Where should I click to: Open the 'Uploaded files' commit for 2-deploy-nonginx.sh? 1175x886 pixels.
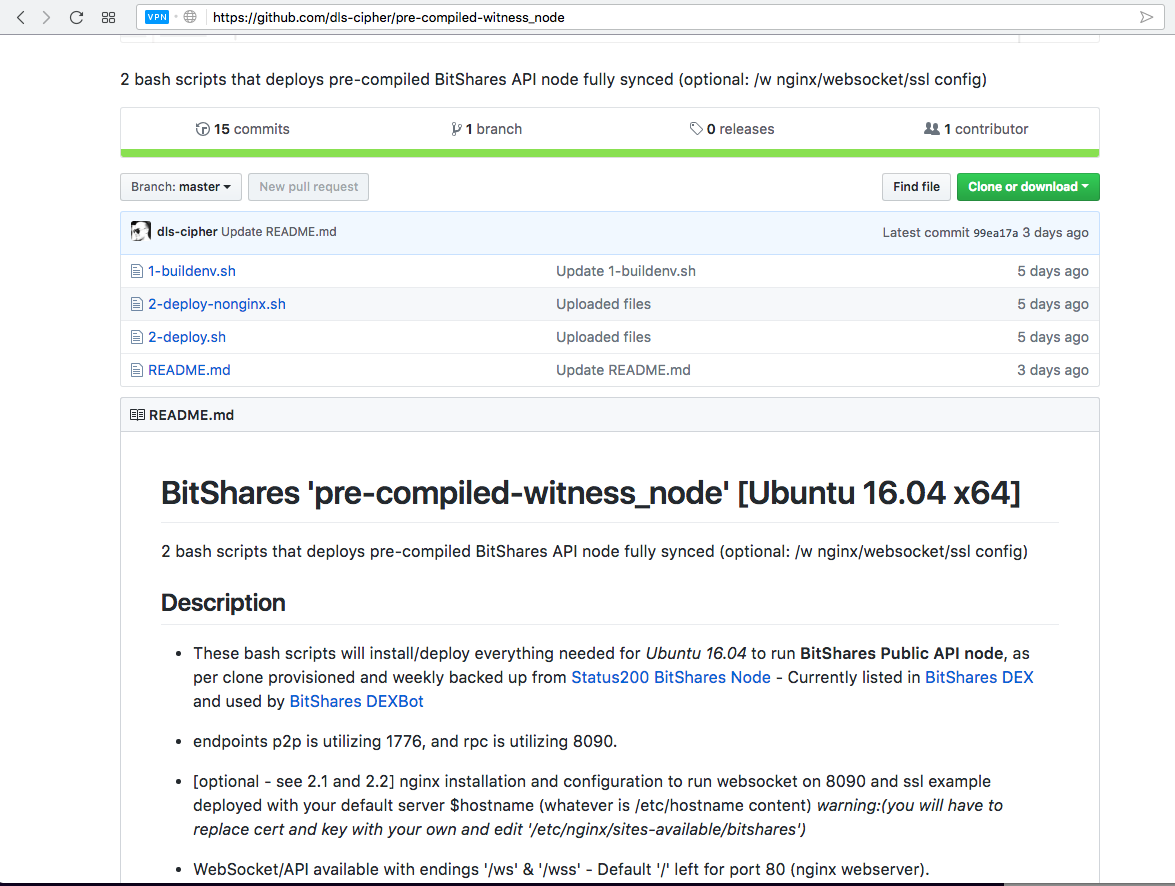(603, 304)
